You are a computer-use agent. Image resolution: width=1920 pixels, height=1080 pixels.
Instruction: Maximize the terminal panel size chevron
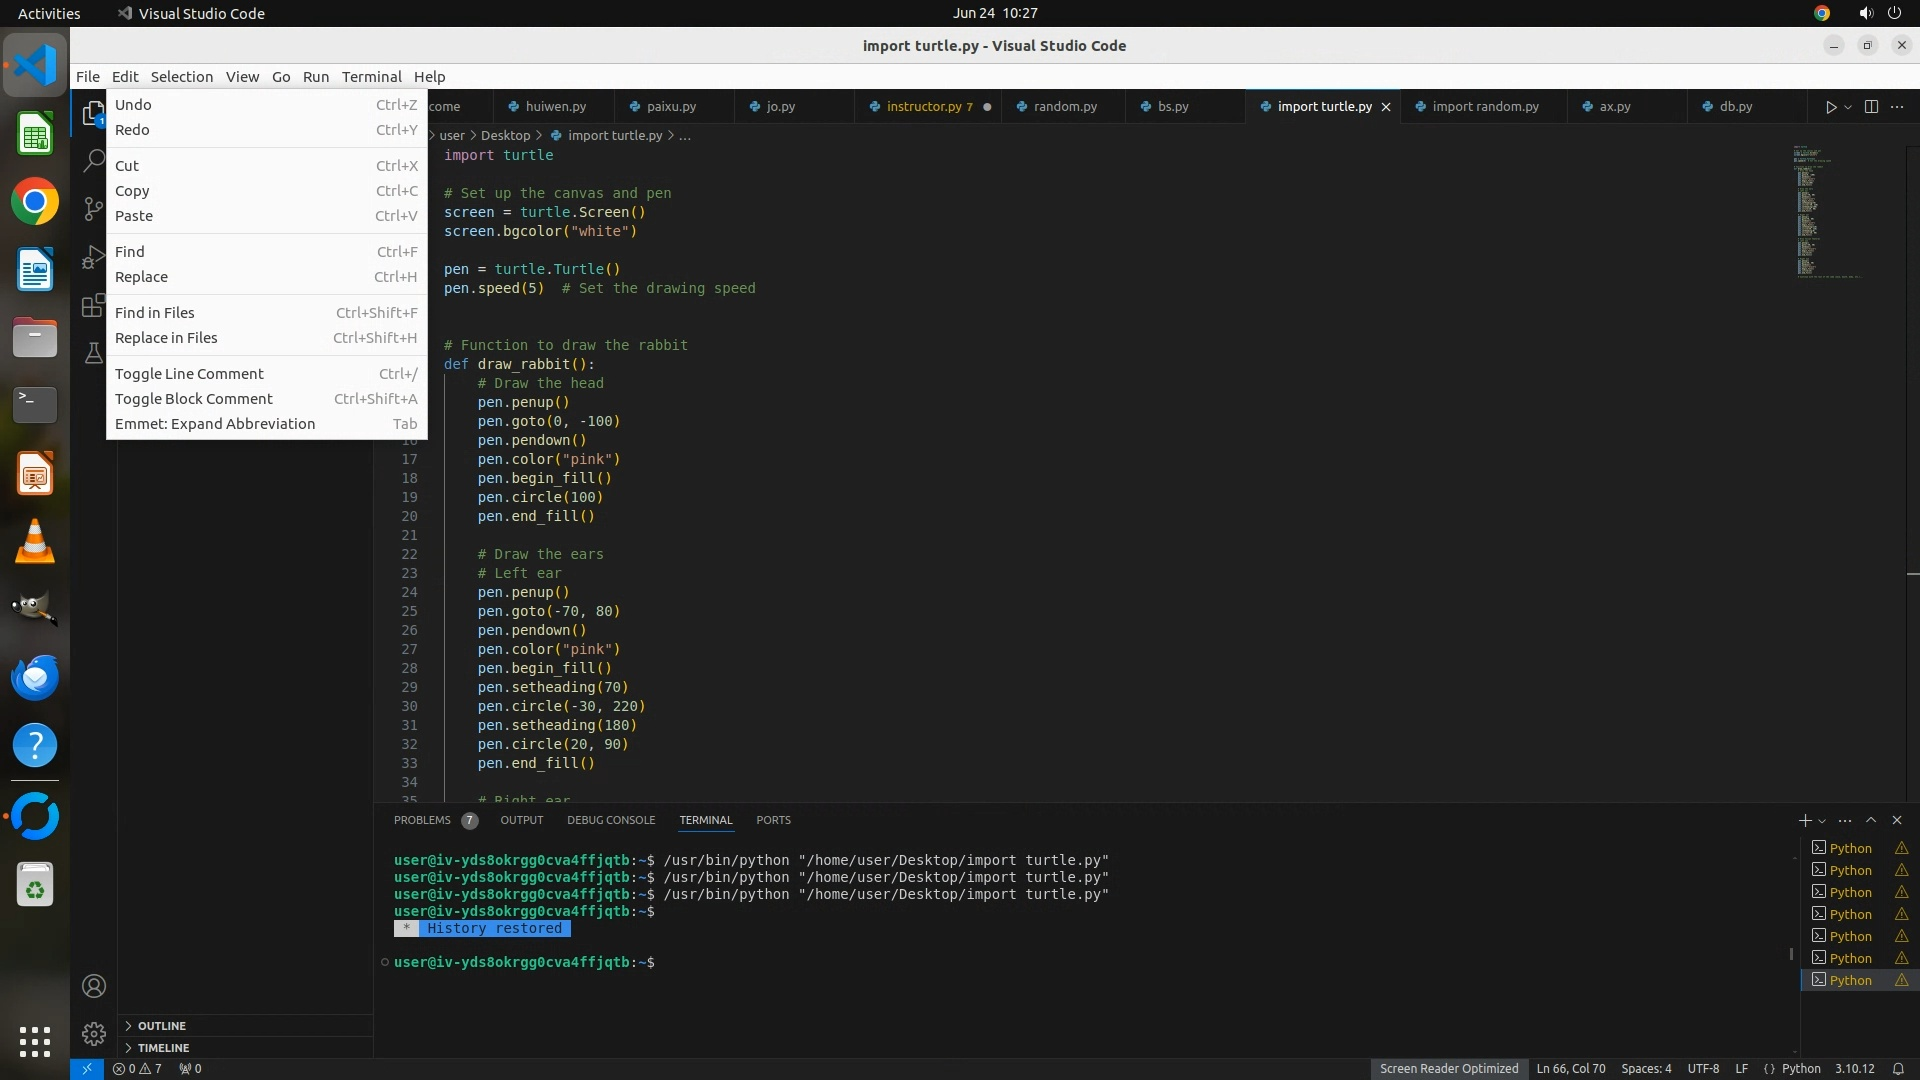[x=1871, y=820]
